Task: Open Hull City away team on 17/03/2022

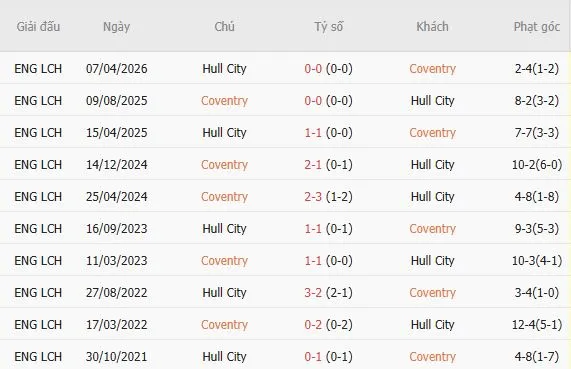Action: coord(432,325)
